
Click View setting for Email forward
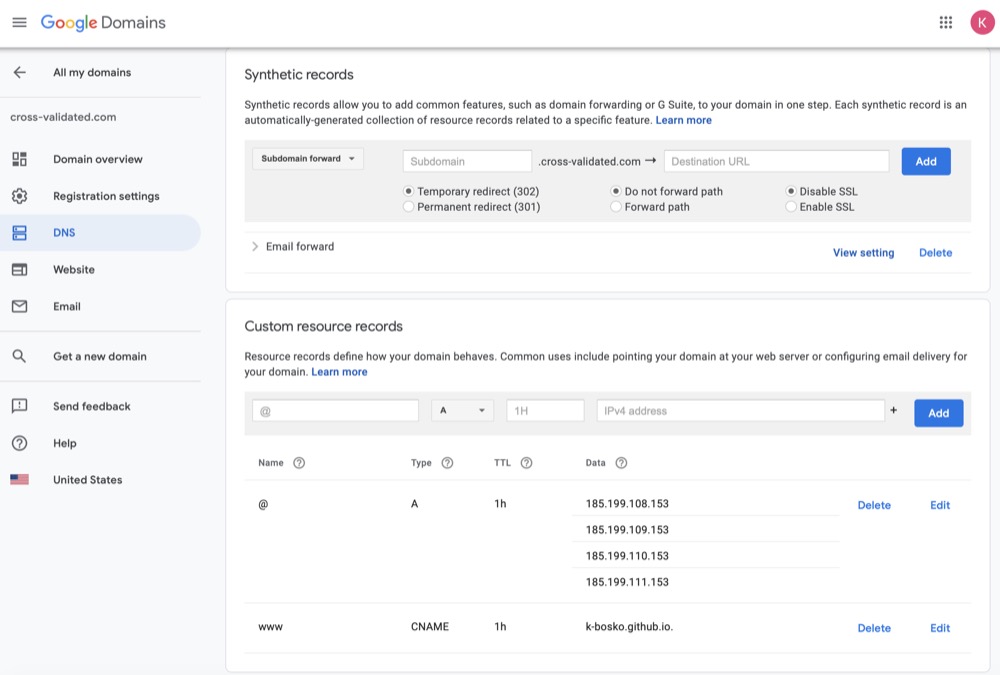pos(863,253)
